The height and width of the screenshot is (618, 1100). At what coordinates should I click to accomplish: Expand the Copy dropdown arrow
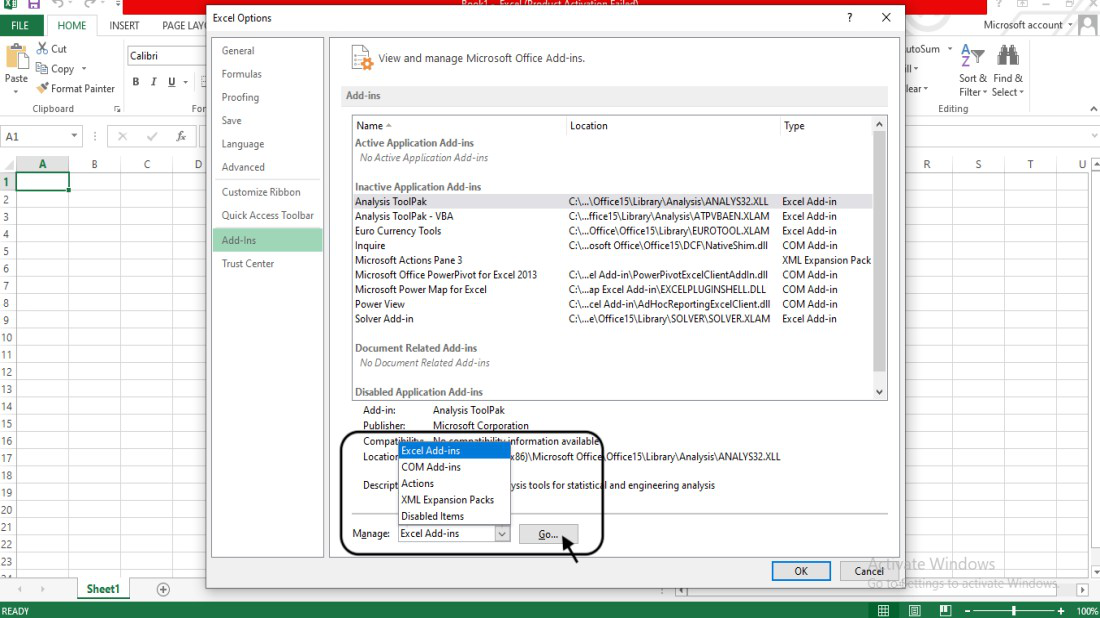point(84,69)
